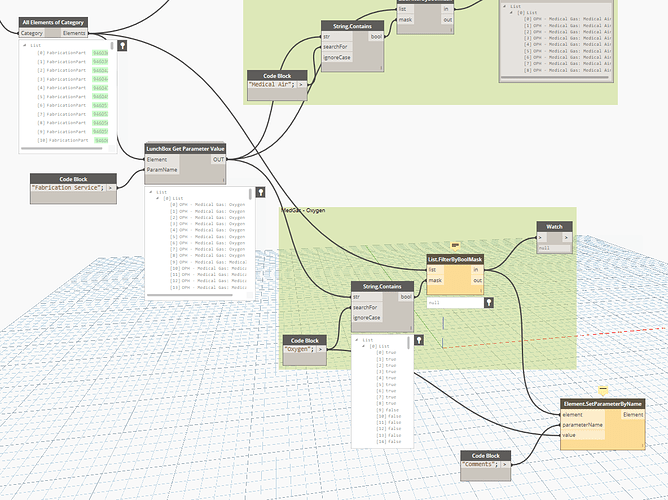Click searchFor port on Oxygen String.Contains
The height and width of the screenshot is (500, 668).
367,307
